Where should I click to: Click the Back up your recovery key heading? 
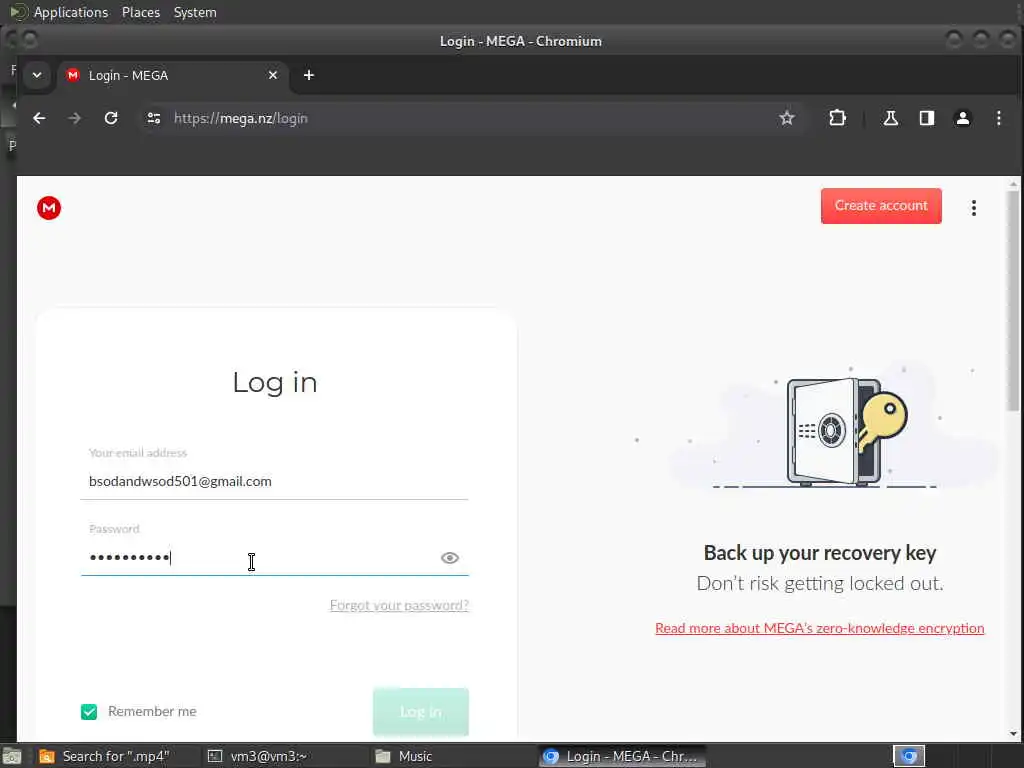coord(820,553)
